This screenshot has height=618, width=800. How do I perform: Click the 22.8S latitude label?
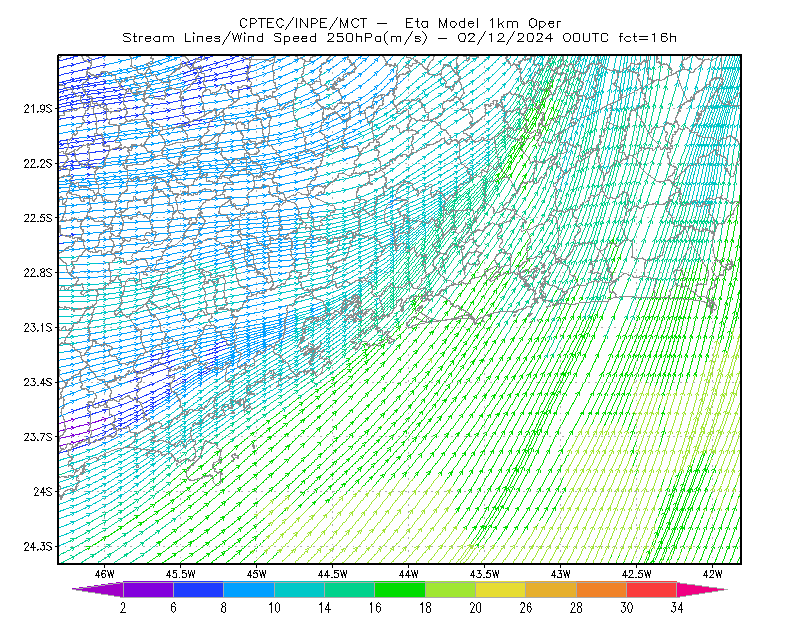pyautogui.click(x=37, y=273)
